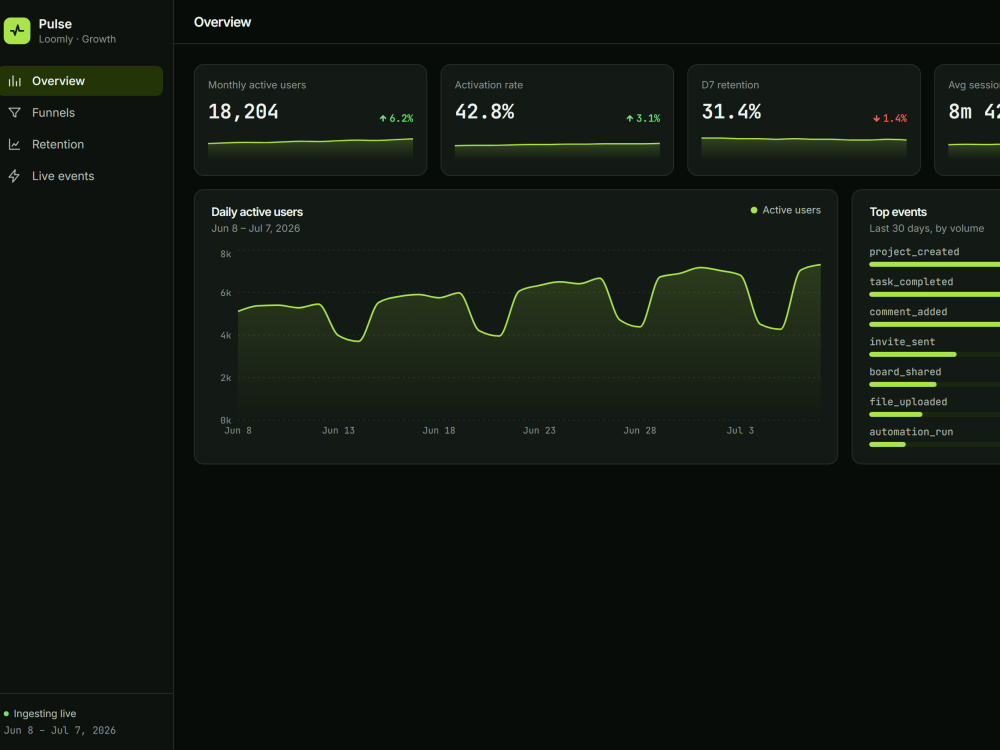Click the Jun 8 – Jul 7, 2026 chart subtitle
This screenshot has width=1000, height=750.
(x=256, y=228)
